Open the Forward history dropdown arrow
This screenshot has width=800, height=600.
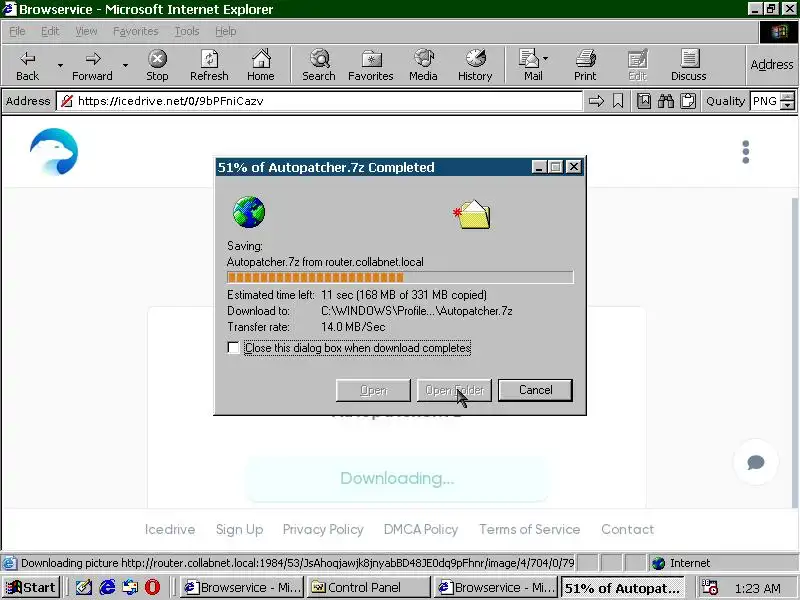point(125,65)
